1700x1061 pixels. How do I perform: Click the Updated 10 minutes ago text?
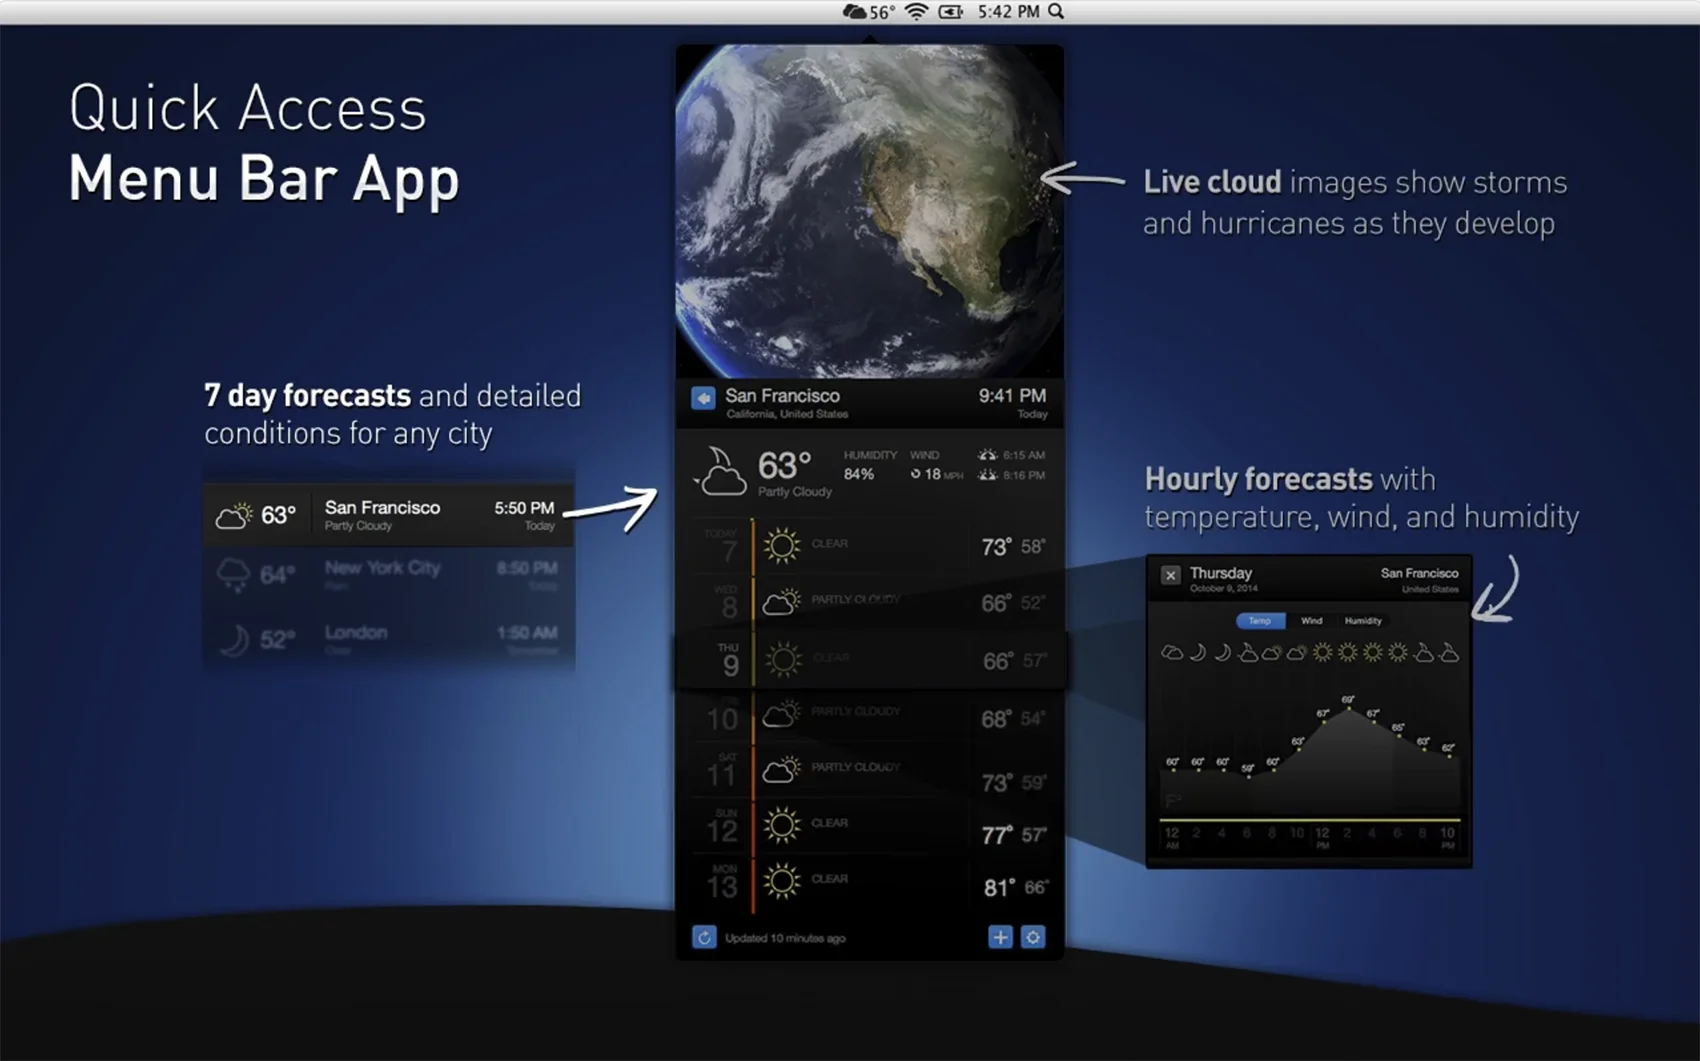point(785,938)
